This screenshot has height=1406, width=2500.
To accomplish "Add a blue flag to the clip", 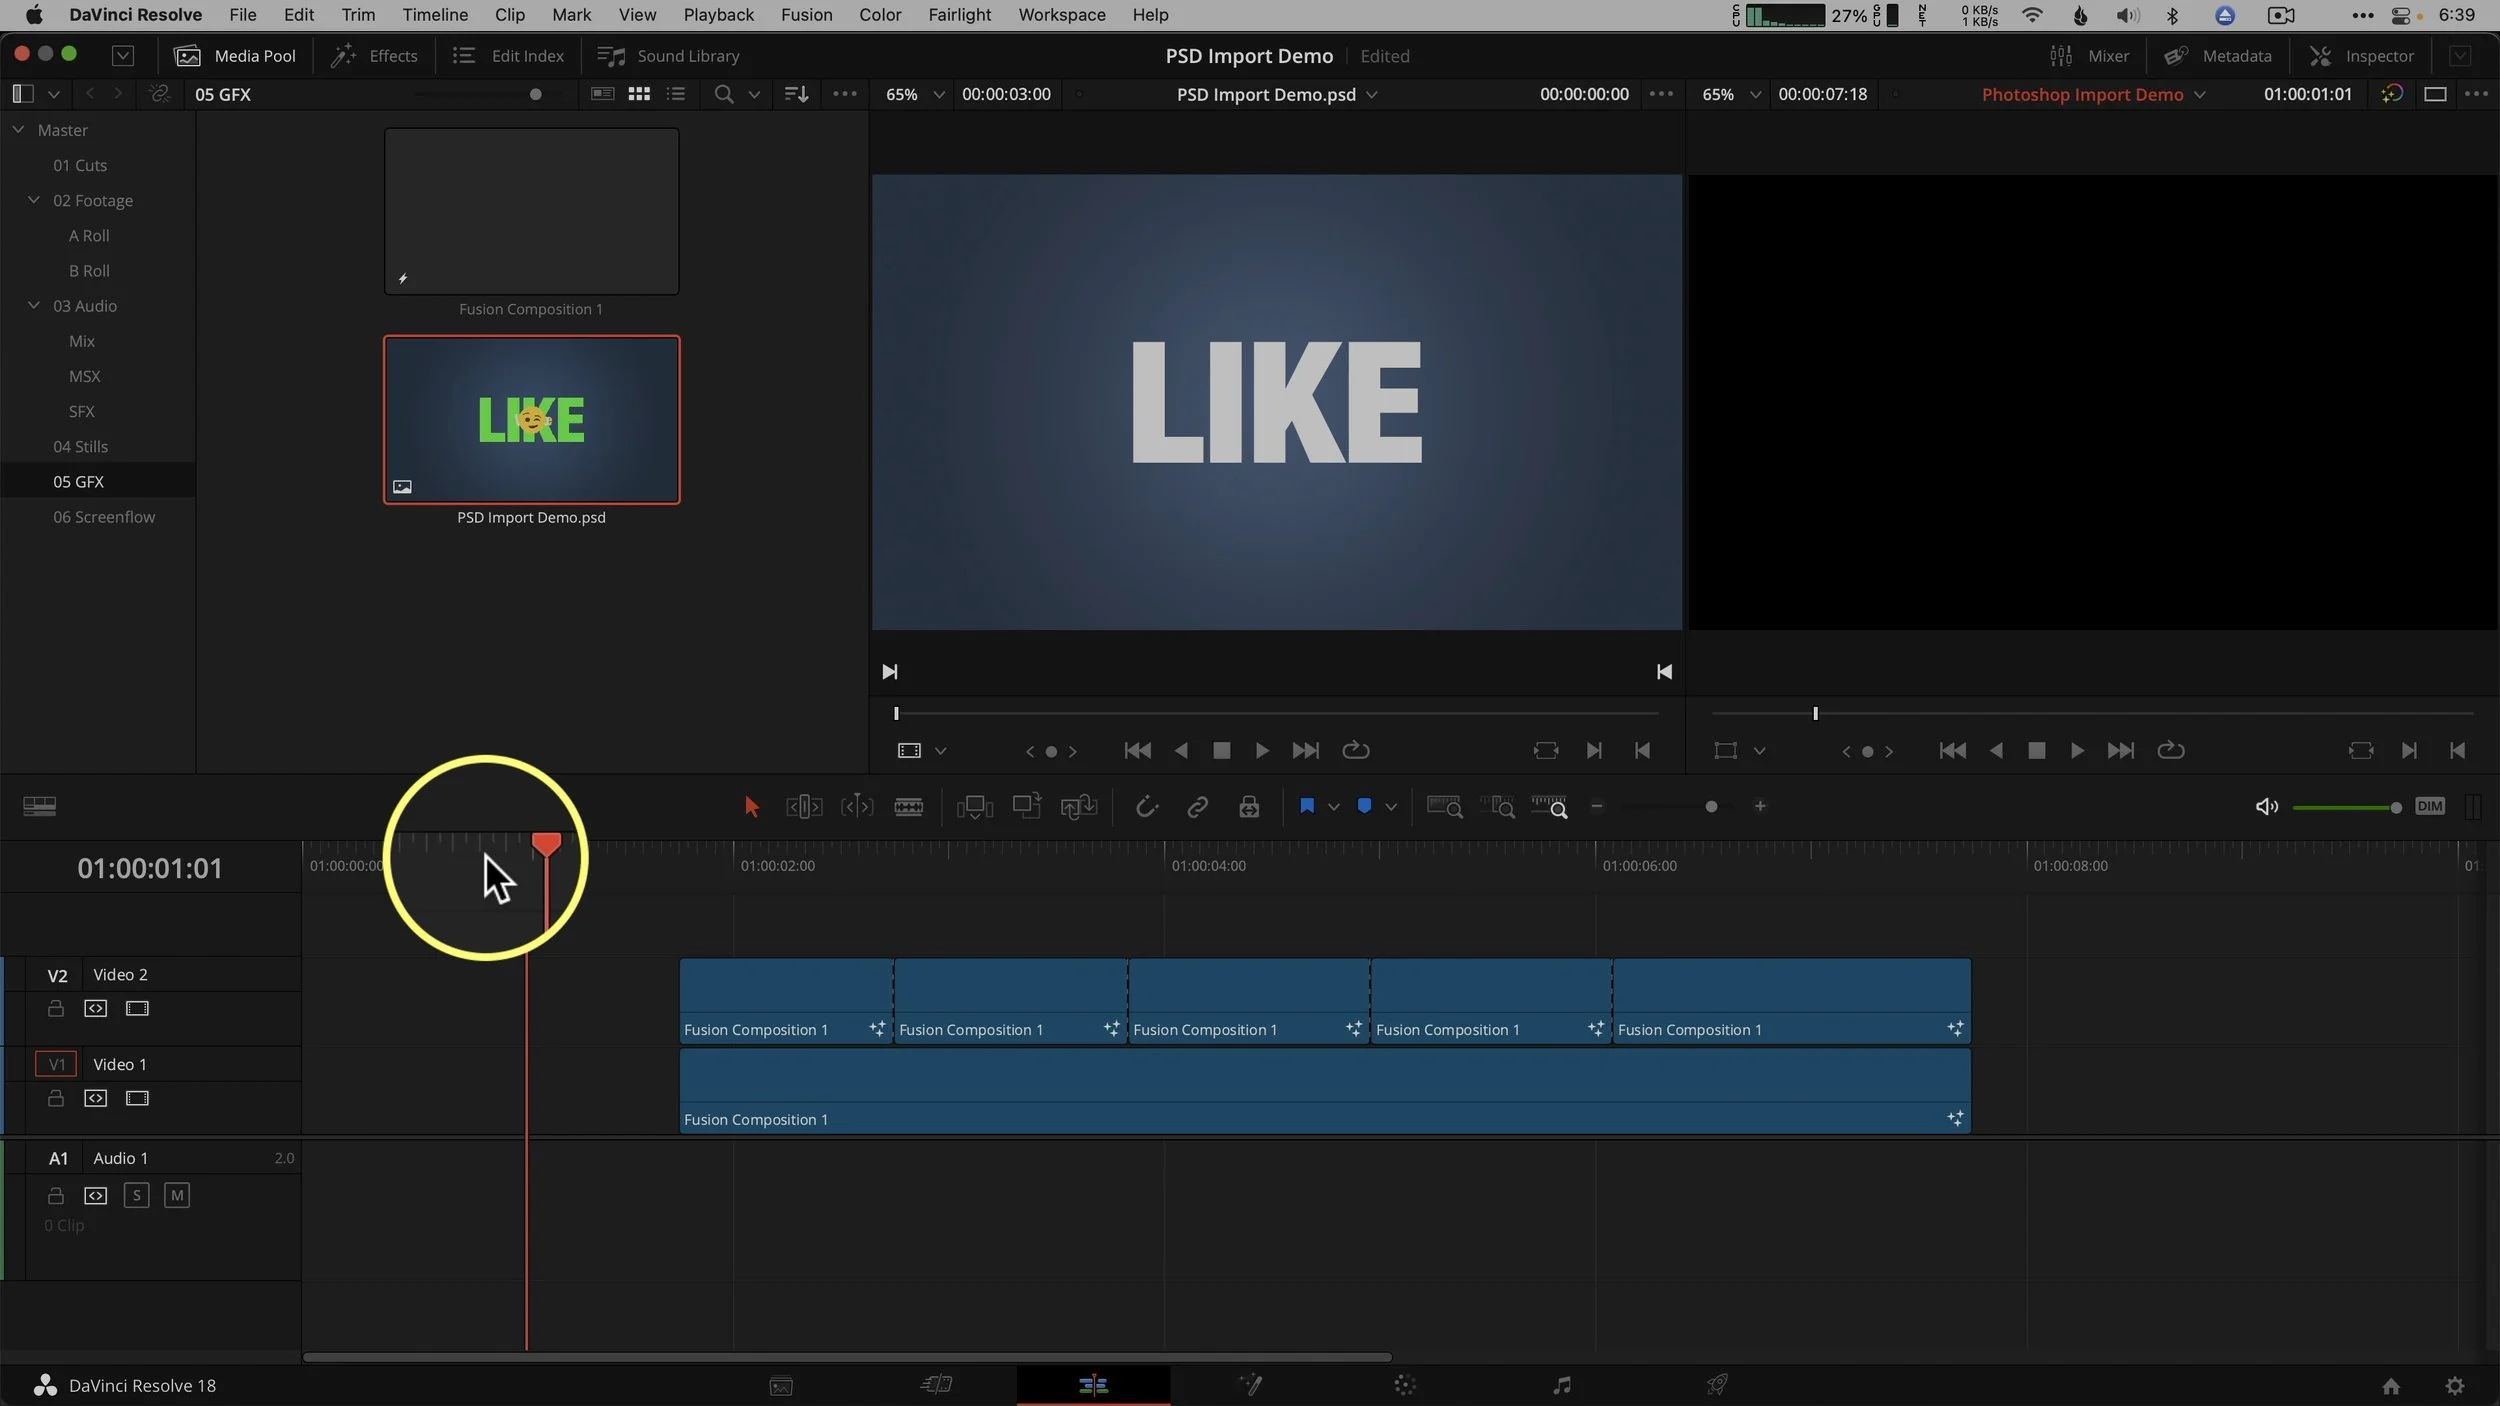I will tap(1307, 806).
